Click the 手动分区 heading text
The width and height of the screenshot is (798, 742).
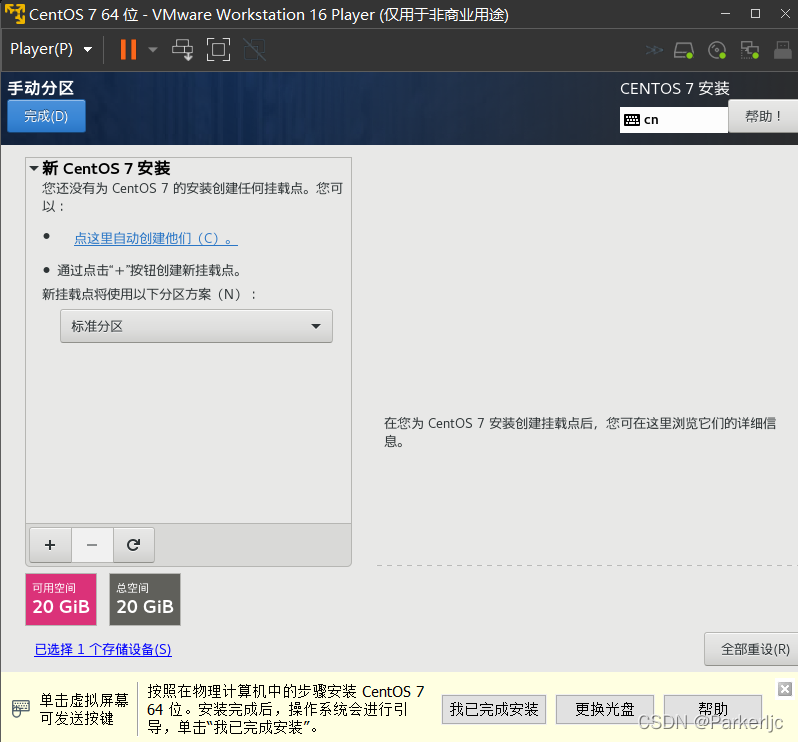click(x=41, y=88)
